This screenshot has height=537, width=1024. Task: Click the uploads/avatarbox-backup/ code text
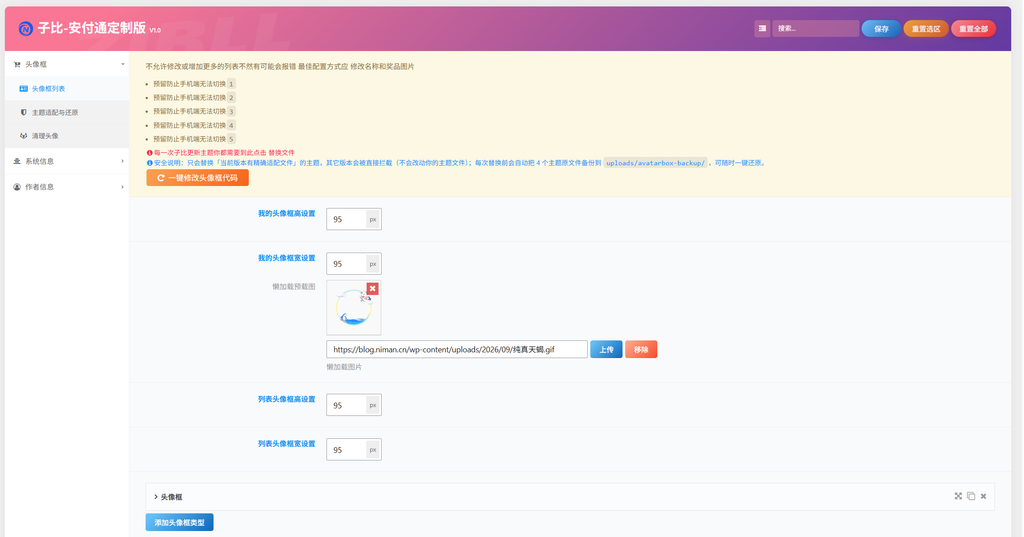click(x=655, y=163)
